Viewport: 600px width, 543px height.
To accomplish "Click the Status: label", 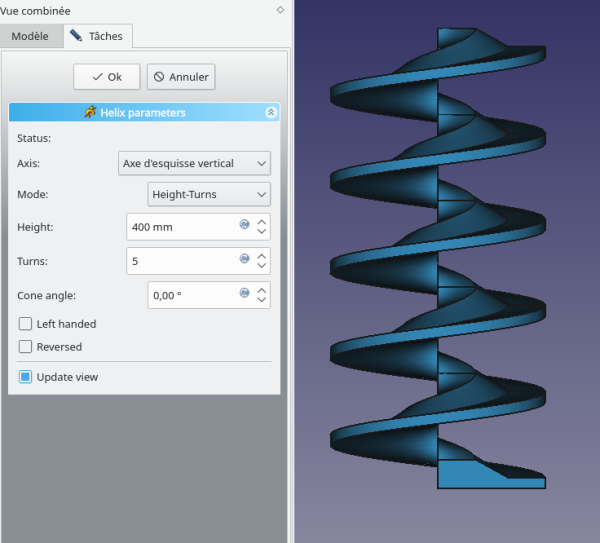I will coord(34,138).
